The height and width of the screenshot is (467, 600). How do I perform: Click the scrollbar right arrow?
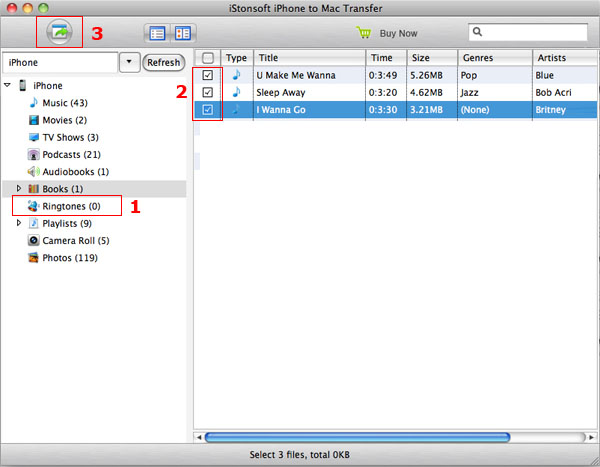(592, 437)
